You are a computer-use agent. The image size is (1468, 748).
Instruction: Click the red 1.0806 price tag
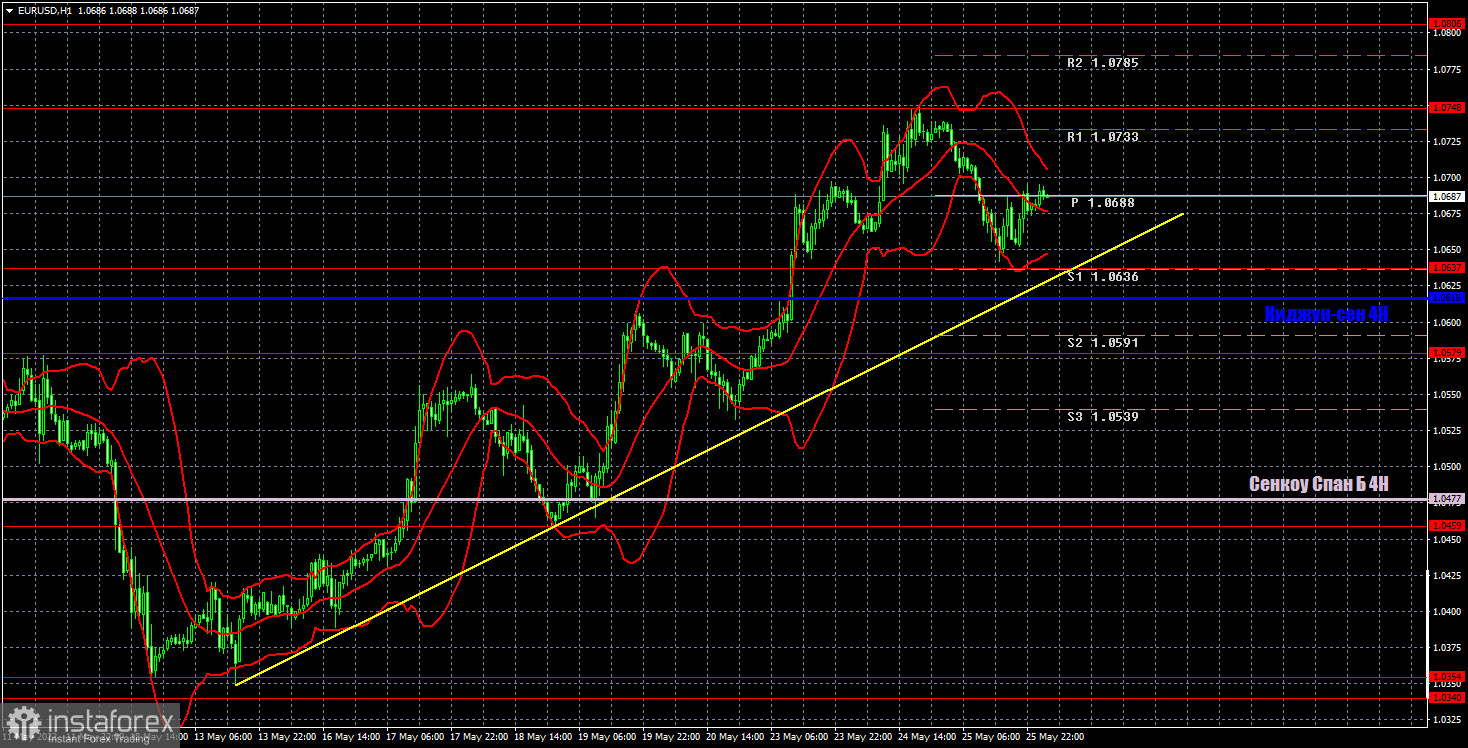click(1447, 23)
